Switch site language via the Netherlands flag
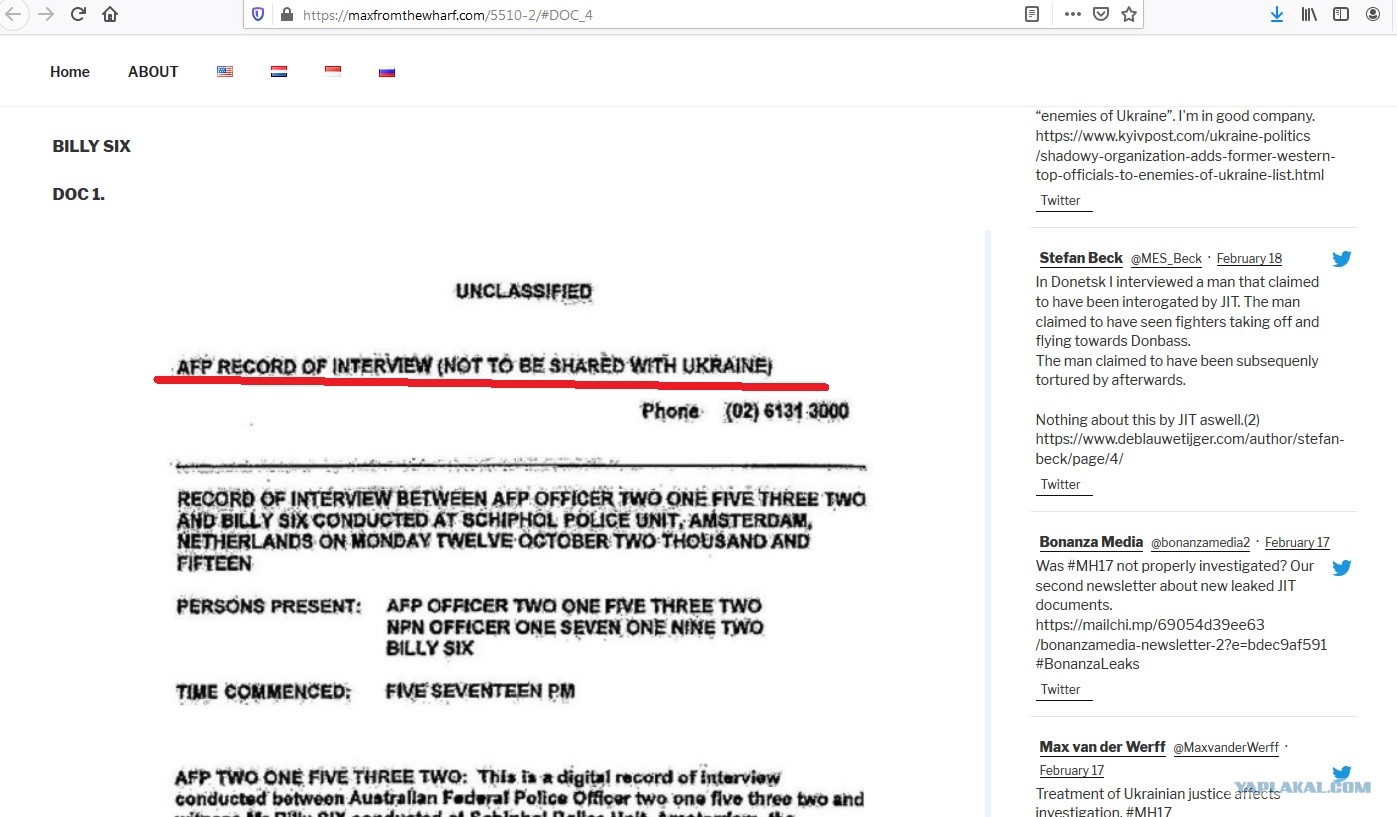Image resolution: width=1397 pixels, height=817 pixels. pyautogui.click(x=279, y=72)
